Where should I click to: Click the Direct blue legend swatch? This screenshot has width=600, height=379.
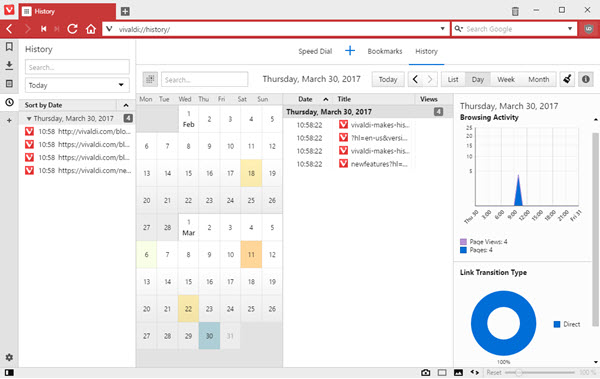click(557, 324)
